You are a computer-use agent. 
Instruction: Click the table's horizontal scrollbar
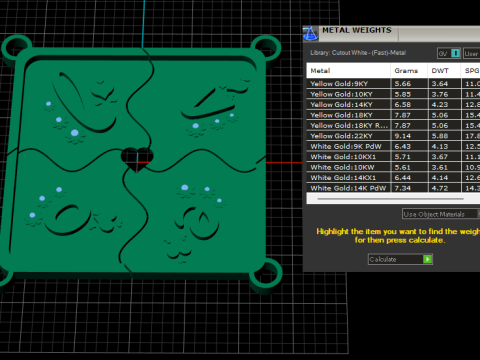pos(391,199)
